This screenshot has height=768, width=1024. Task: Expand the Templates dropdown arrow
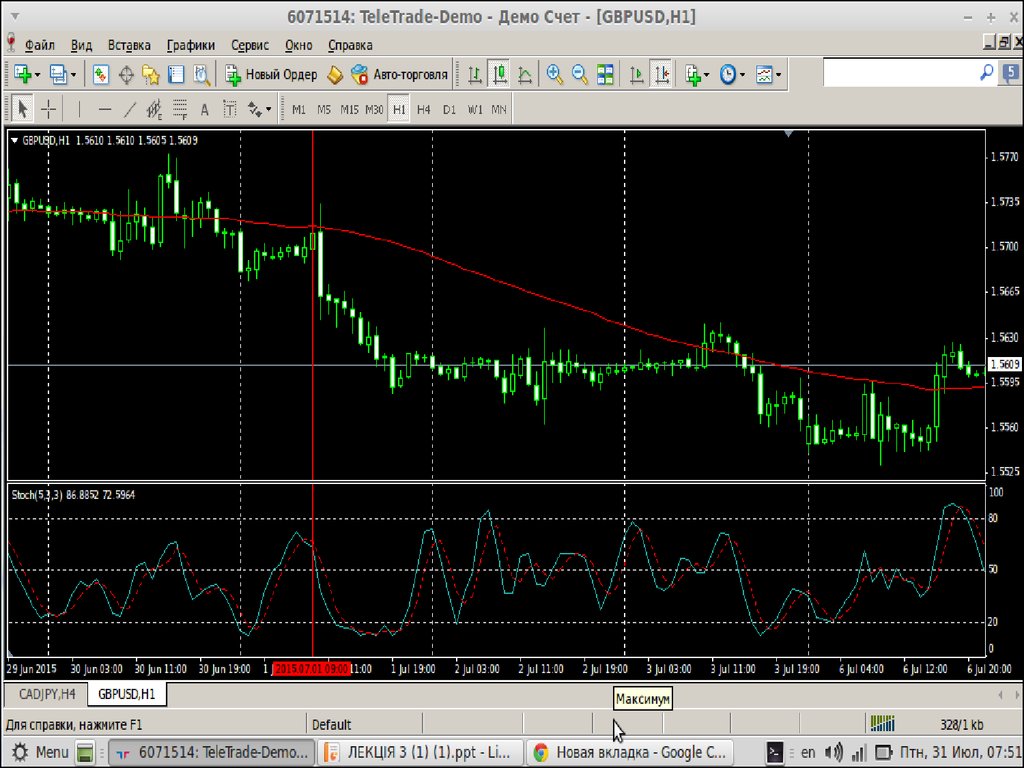coord(778,75)
